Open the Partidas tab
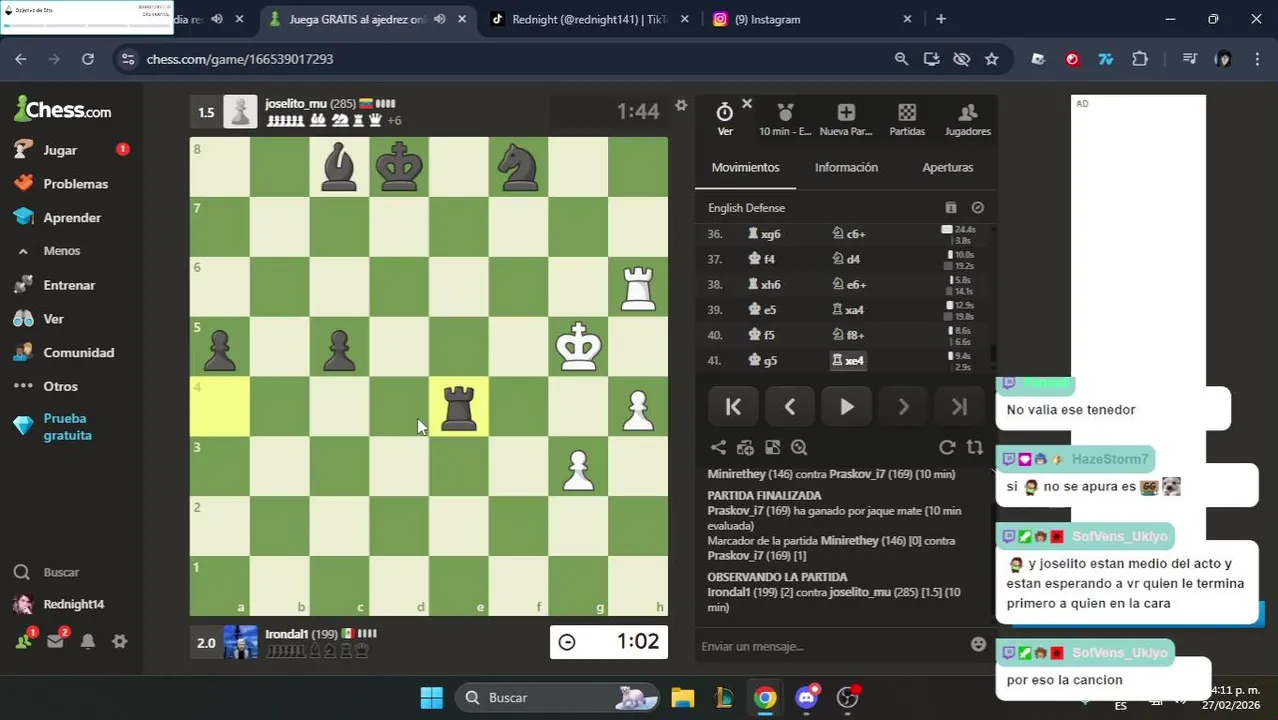Image resolution: width=1278 pixels, height=720 pixels. [907, 119]
